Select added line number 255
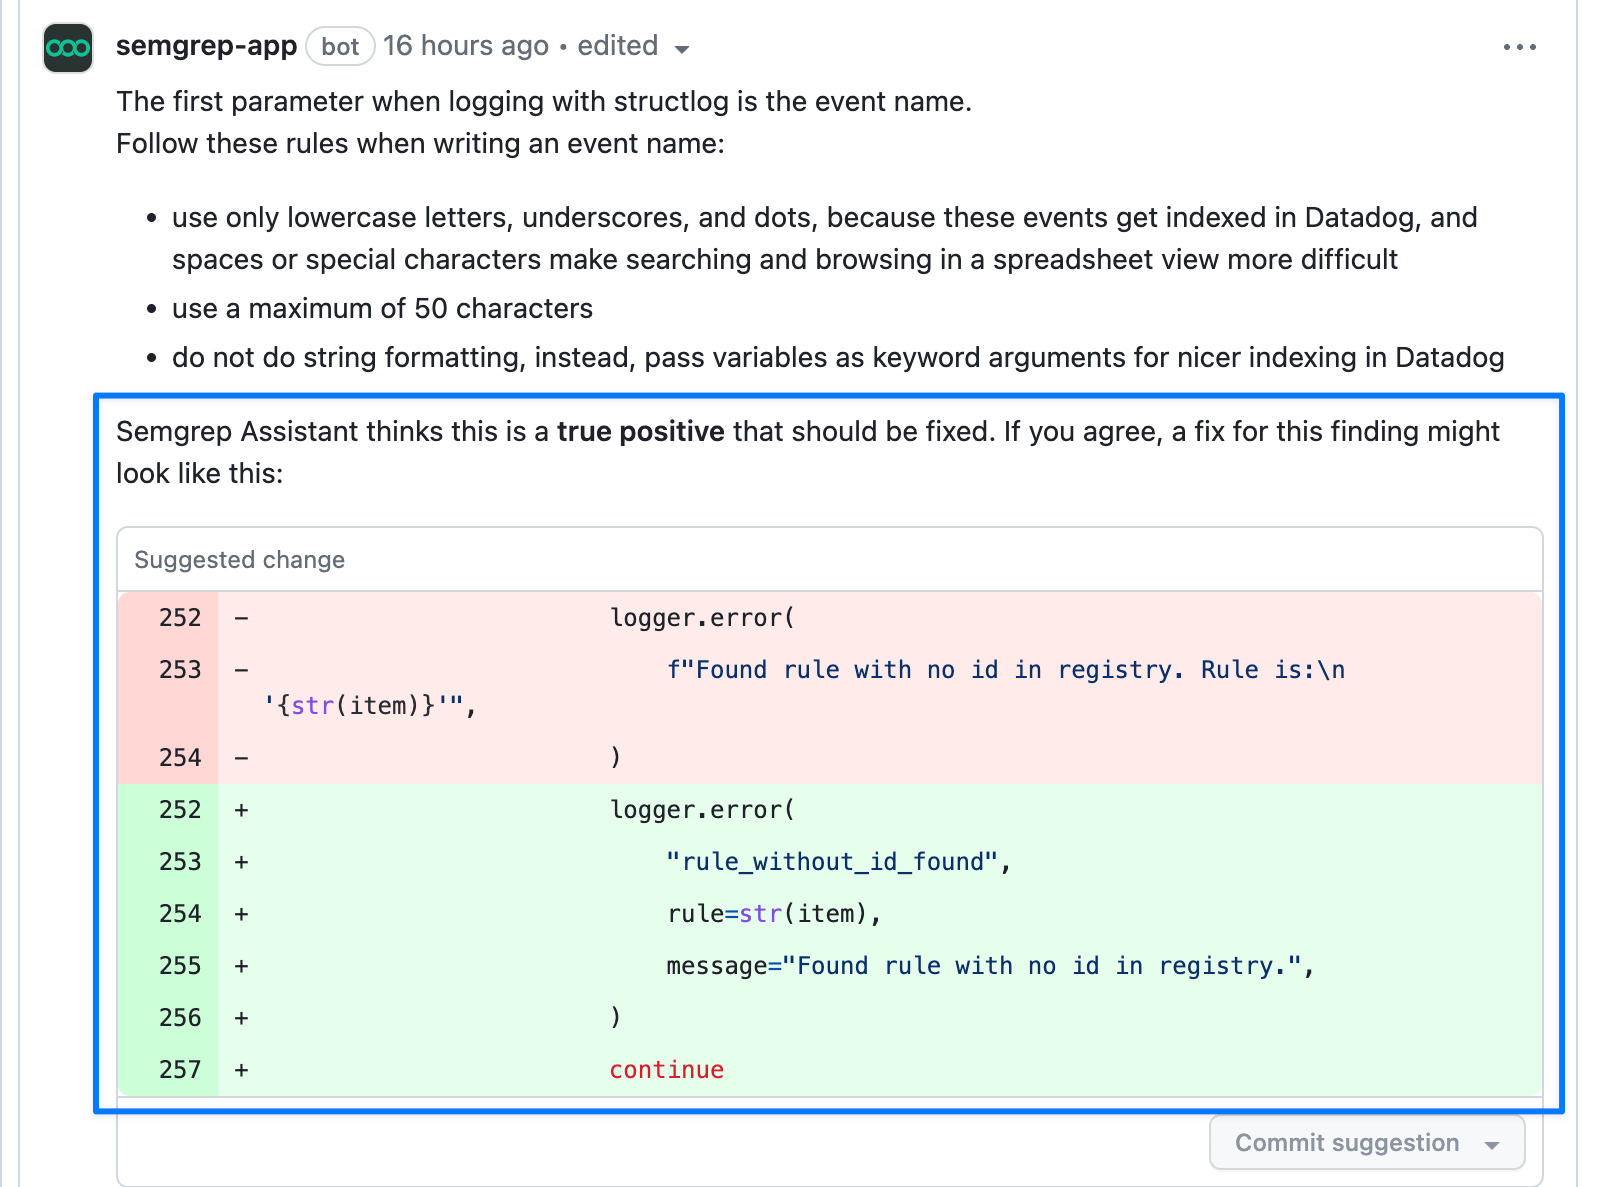 tap(180, 966)
